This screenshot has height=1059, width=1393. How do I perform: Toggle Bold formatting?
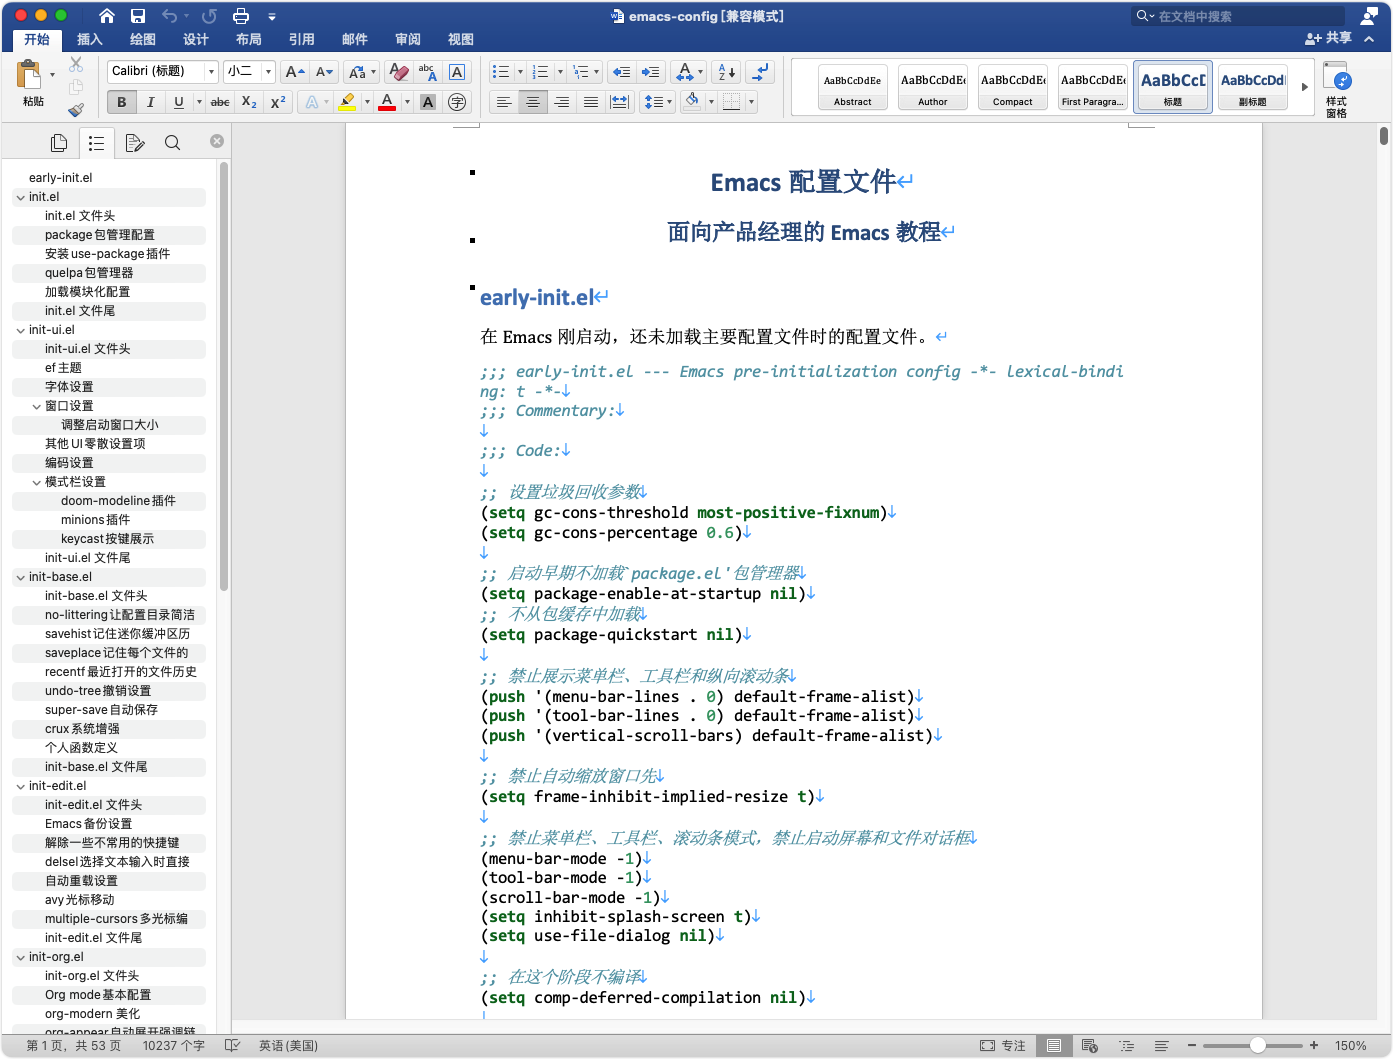tap(122, 102)
